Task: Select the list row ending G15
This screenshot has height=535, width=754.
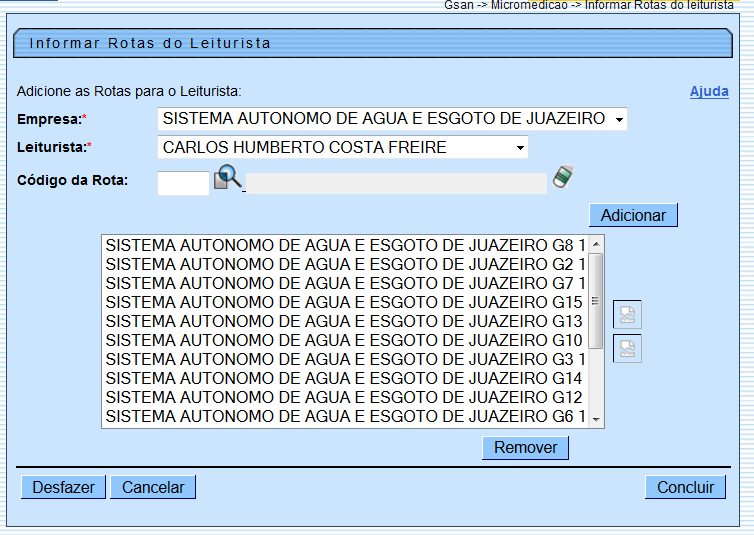Action: [345, 302]
